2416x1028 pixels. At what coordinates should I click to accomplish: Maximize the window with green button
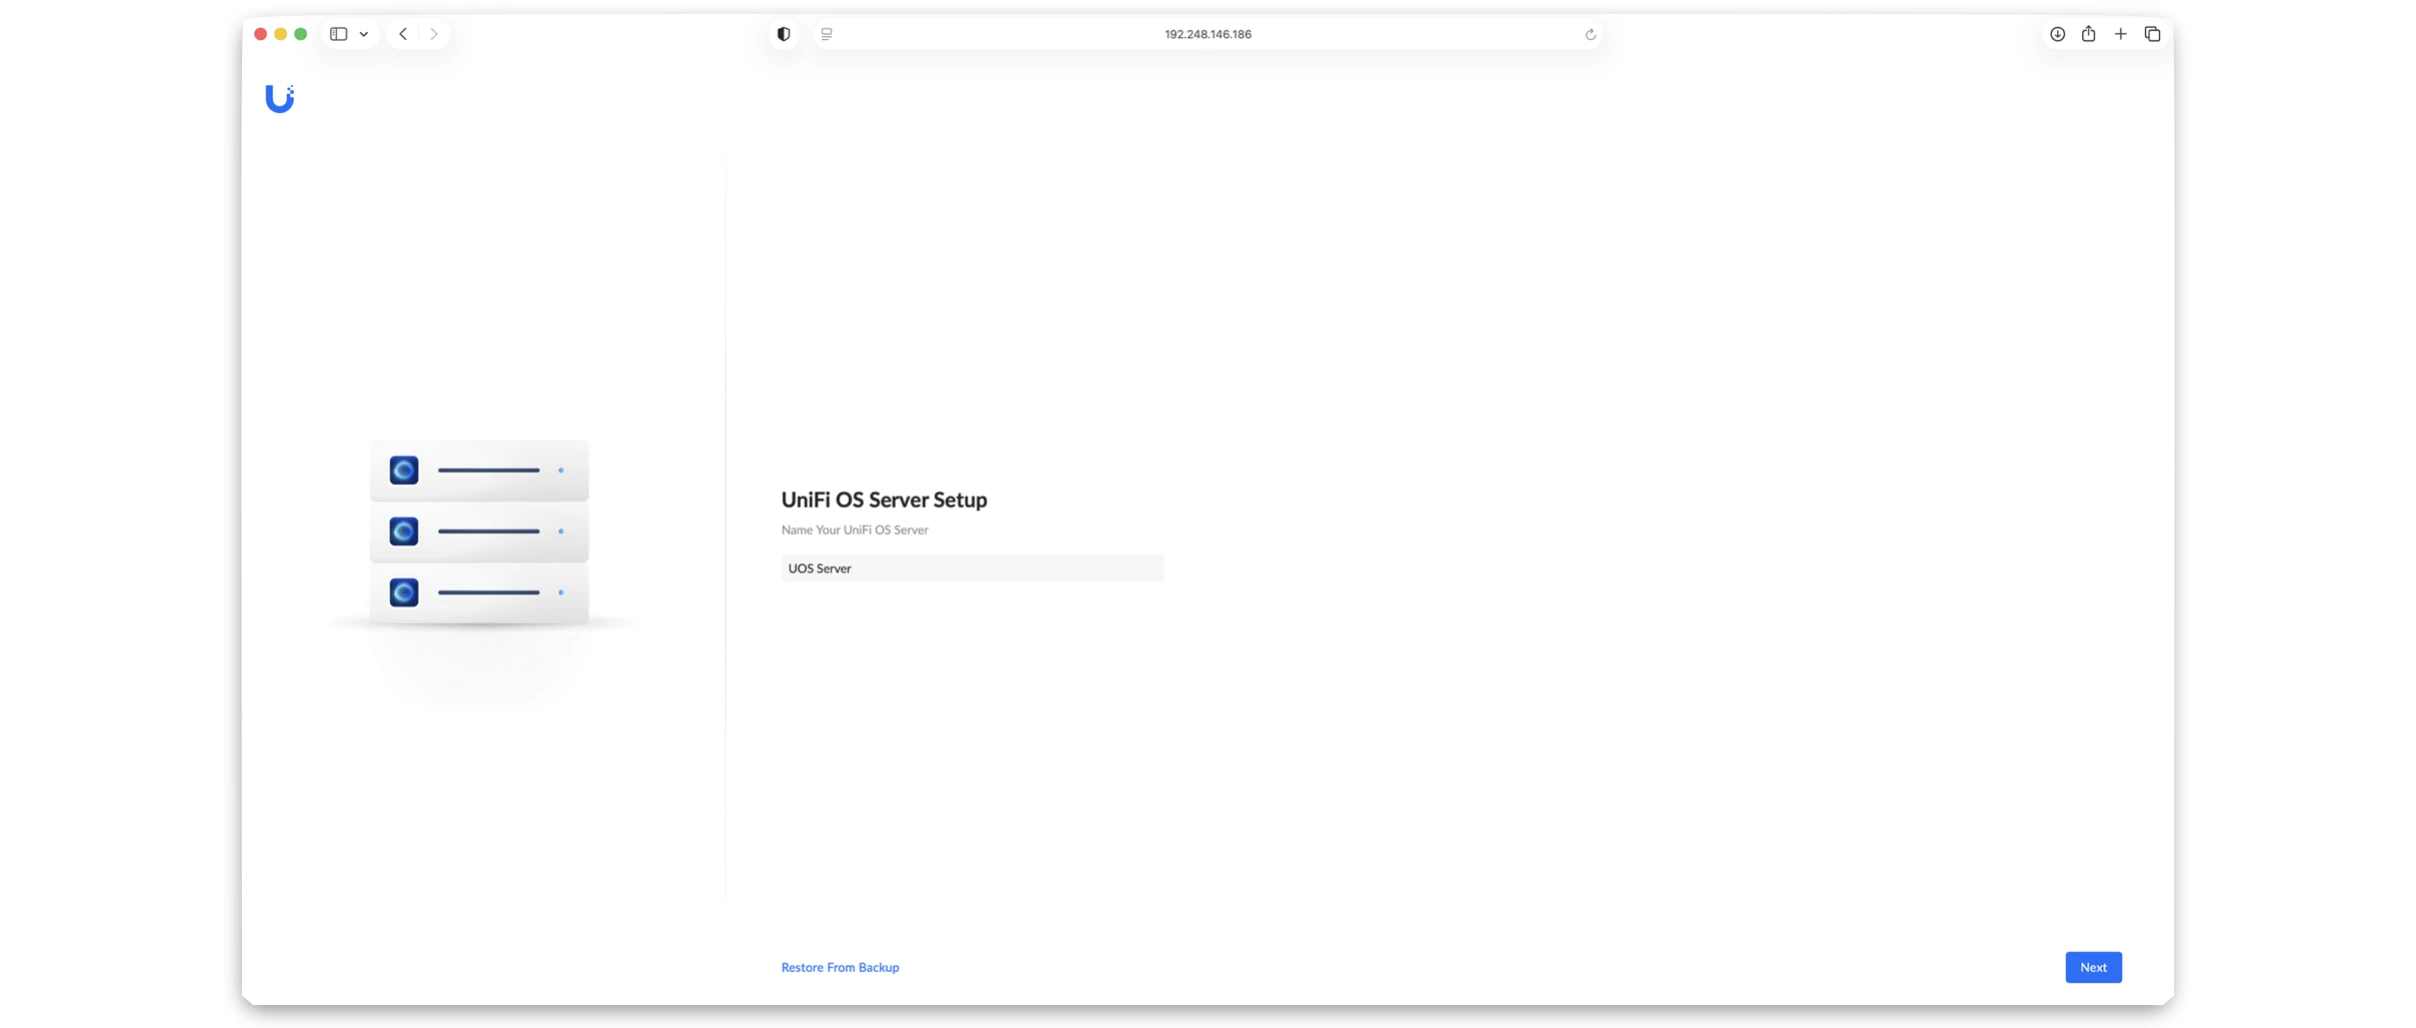click(x=301, y=34)
